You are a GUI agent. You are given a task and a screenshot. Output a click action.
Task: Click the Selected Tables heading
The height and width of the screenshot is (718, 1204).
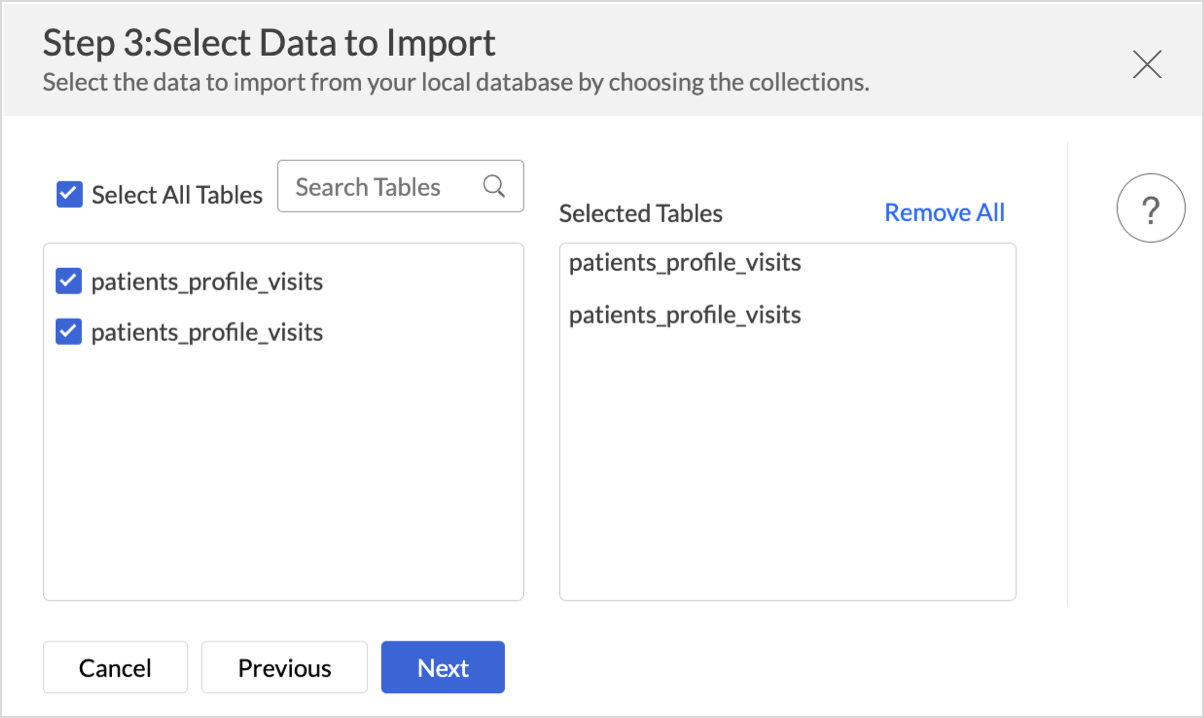click(x=641, y=214)
